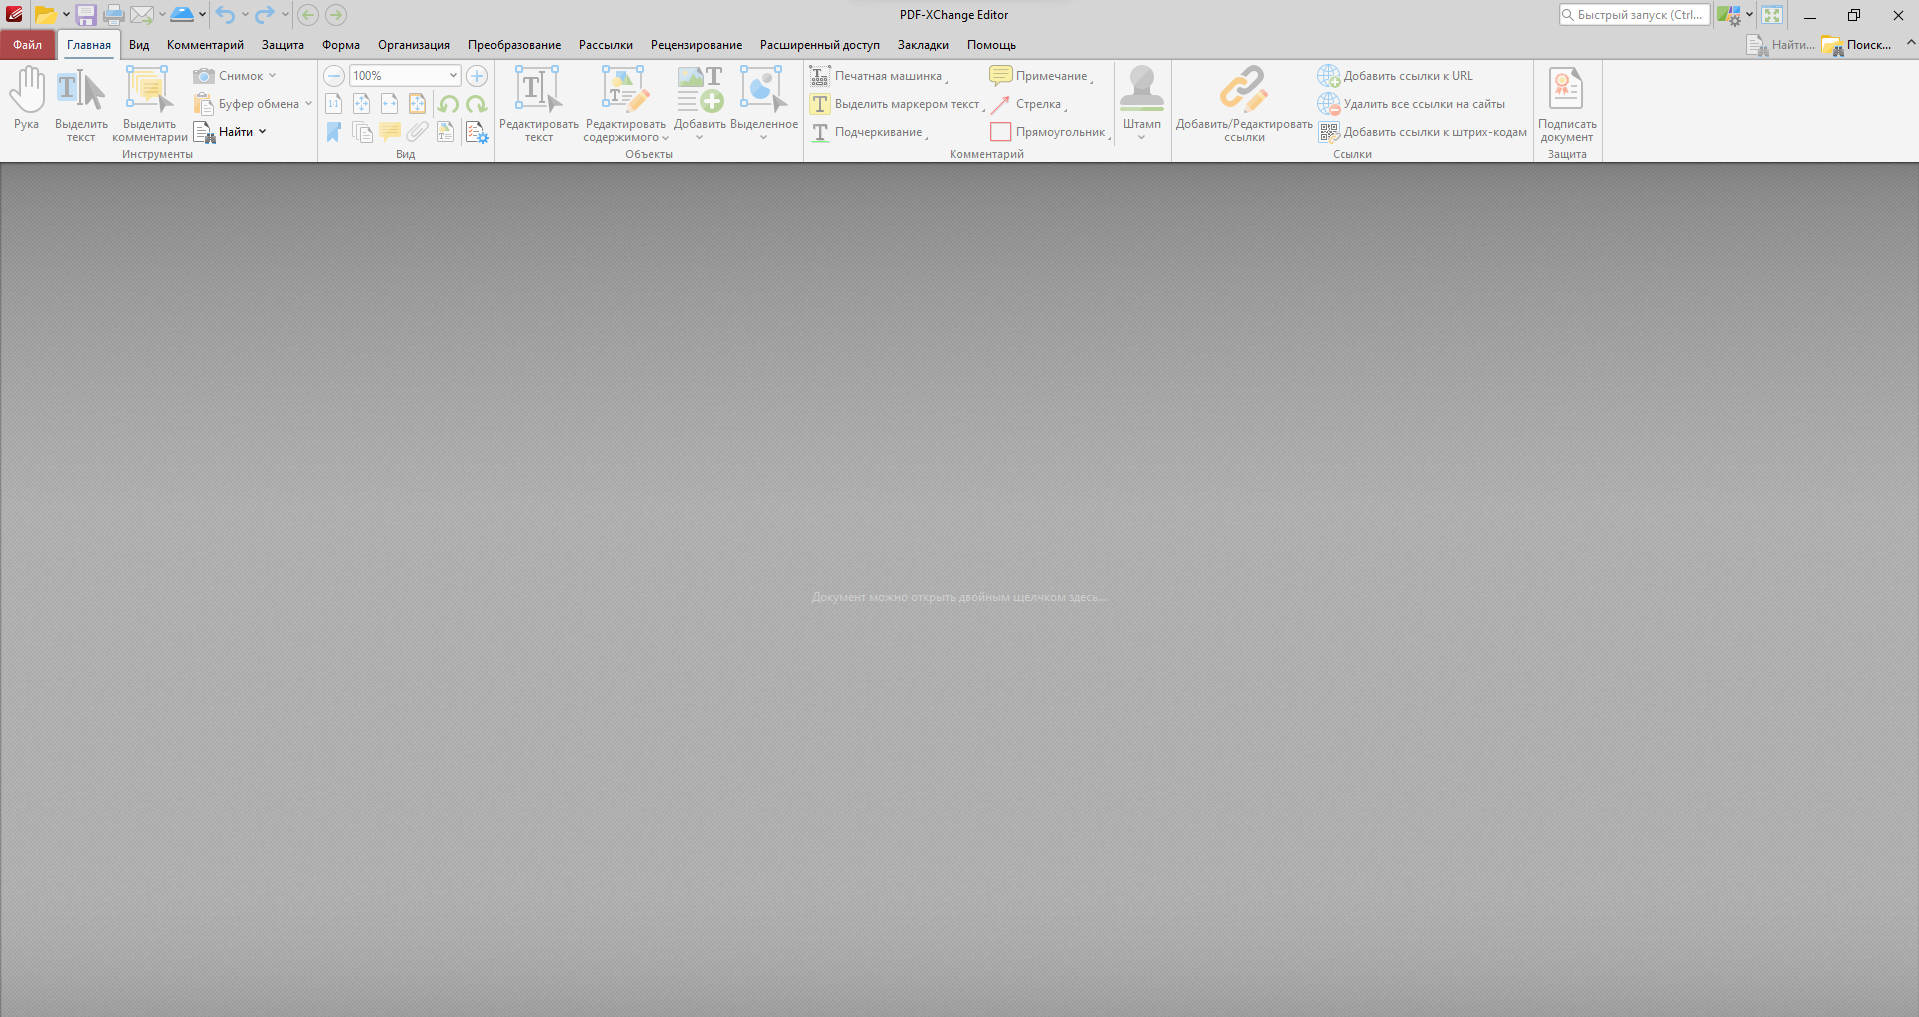The height and width of the screenshot is (1017, 1919).
Task: Switch to the Комментарий tab
Action: (x=205, y=45)
